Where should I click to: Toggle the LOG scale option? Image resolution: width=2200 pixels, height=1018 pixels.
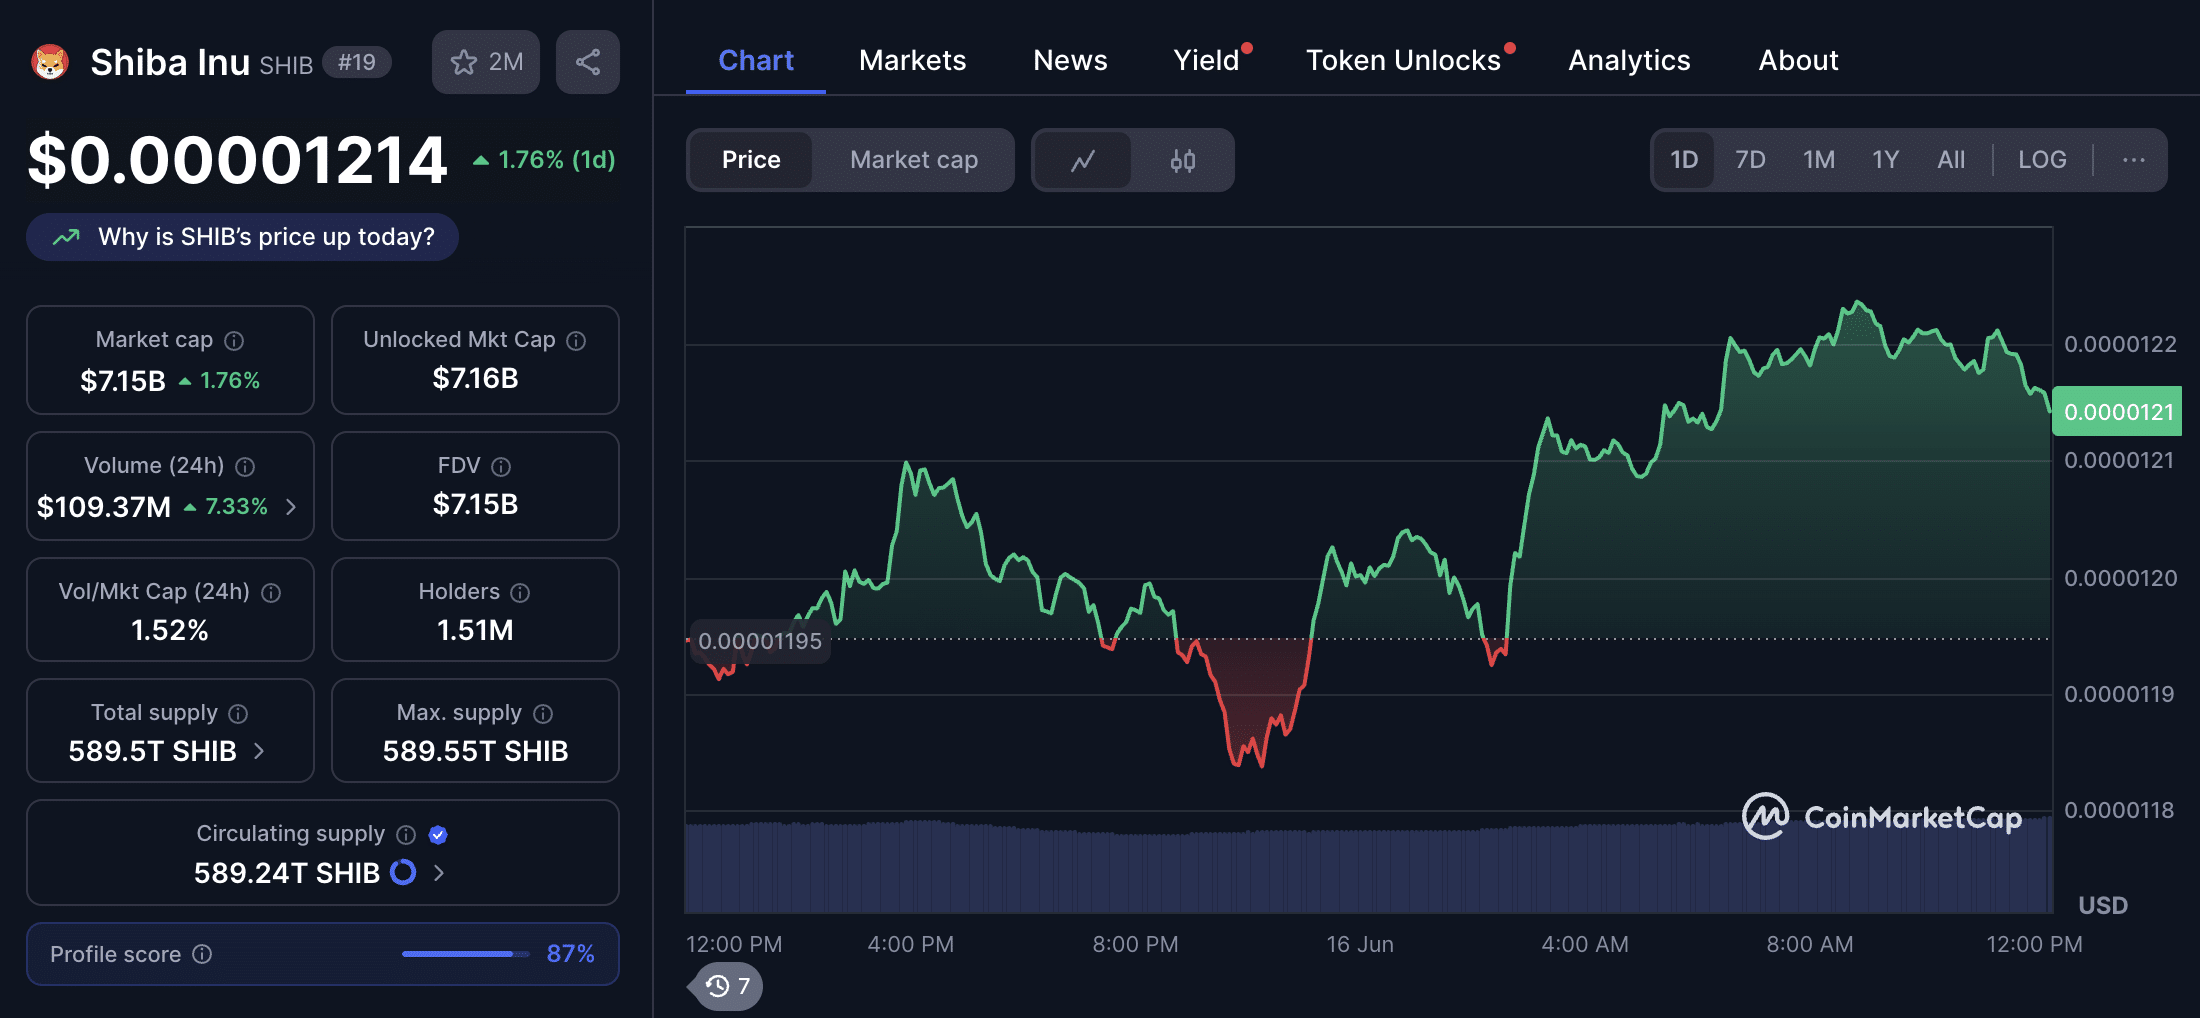tap(2041, 160)
